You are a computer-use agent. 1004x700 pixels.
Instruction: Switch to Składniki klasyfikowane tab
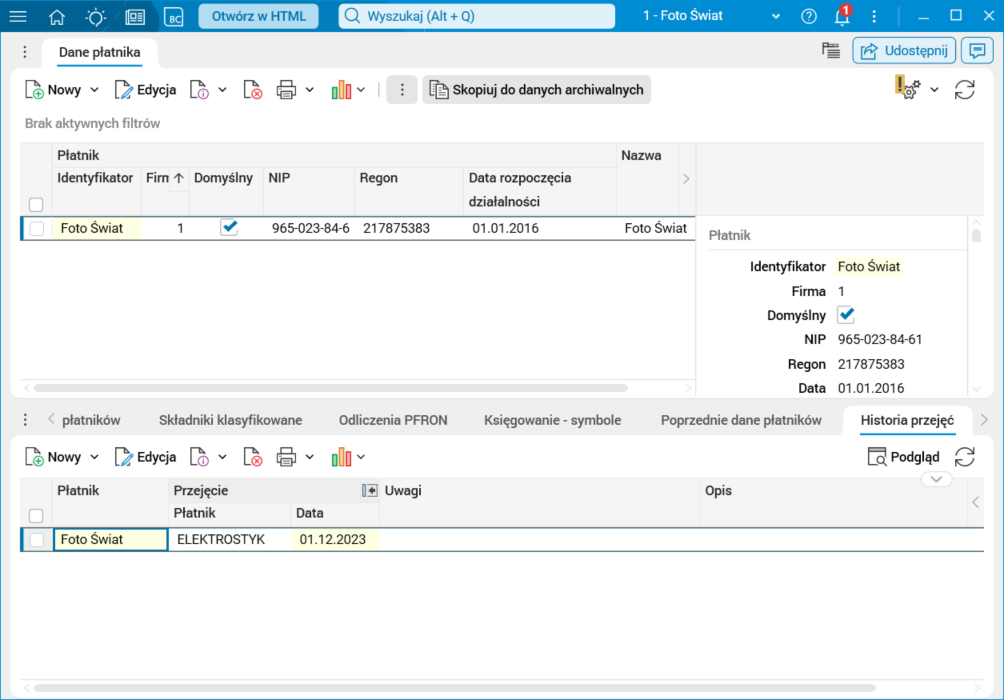231,421
